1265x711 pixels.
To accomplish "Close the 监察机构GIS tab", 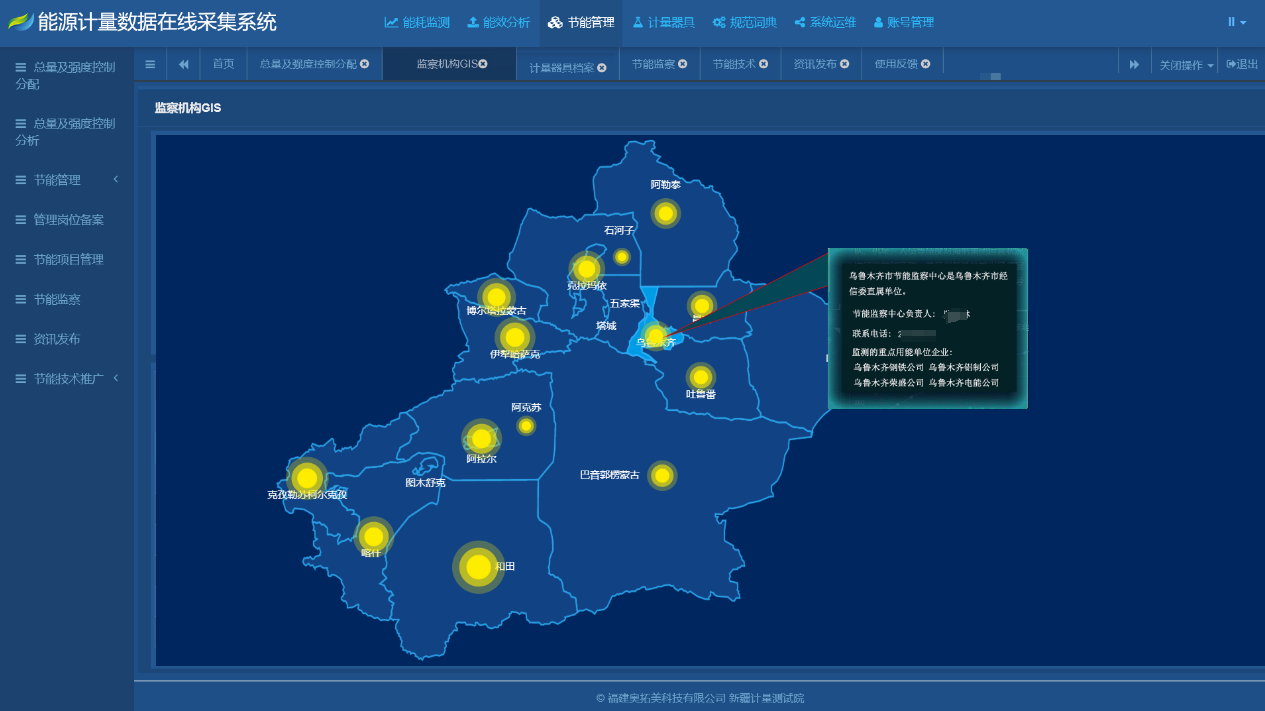I will [483, 64].
